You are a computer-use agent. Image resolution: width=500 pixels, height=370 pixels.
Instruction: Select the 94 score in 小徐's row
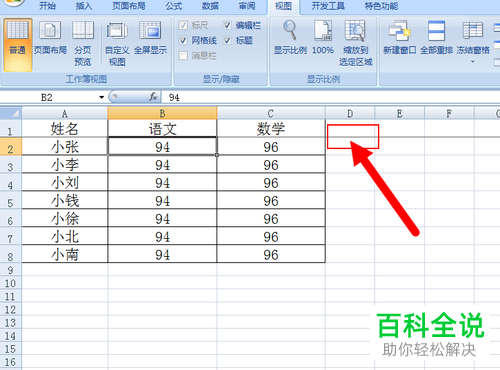162,219
